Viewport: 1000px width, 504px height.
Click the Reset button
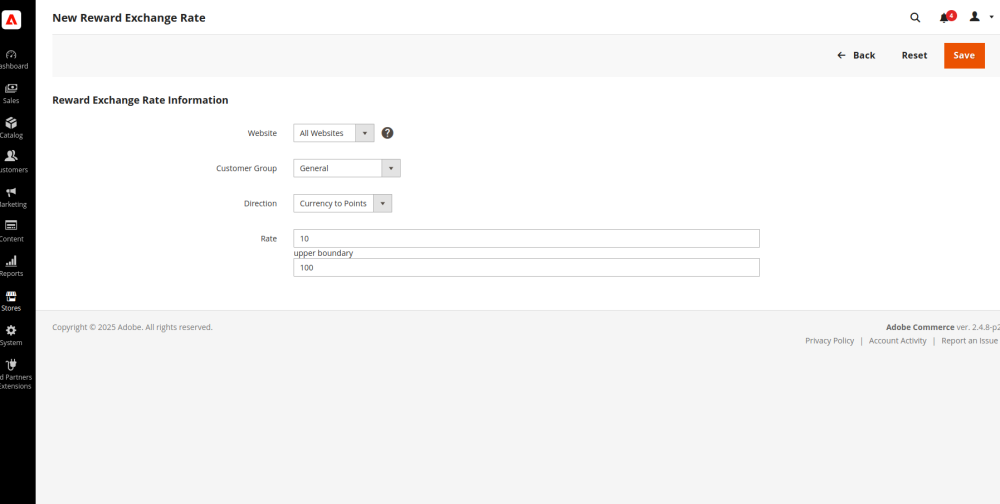[914, 56]
